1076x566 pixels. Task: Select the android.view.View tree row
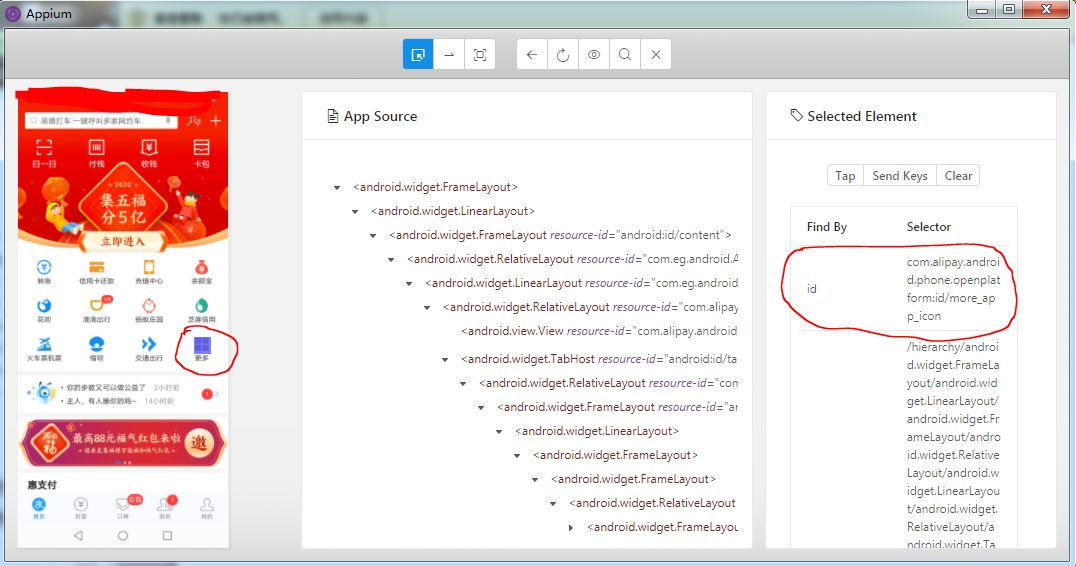click(598, 331)
